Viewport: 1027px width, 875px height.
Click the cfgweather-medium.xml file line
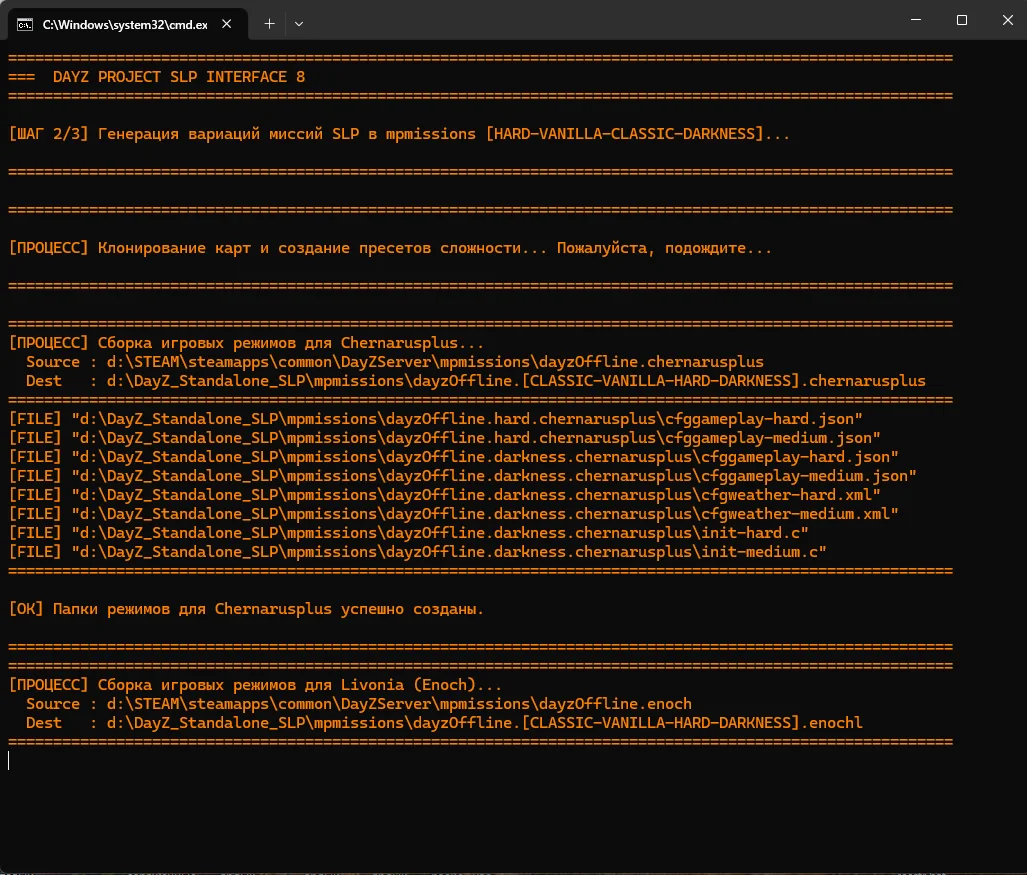pyautogui.click(x=453, y=514)
